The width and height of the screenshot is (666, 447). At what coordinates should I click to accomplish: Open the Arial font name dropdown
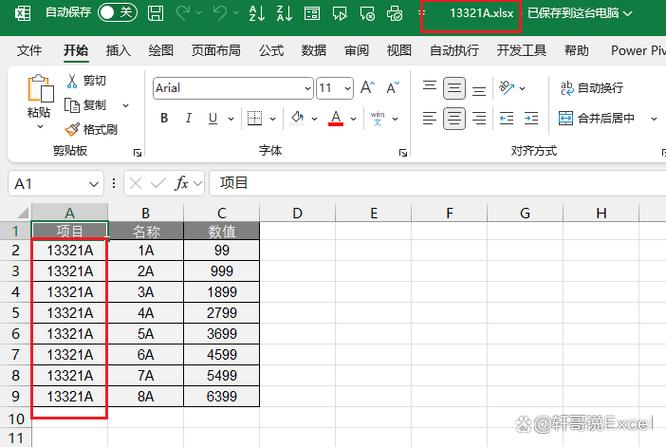point(308,88)
